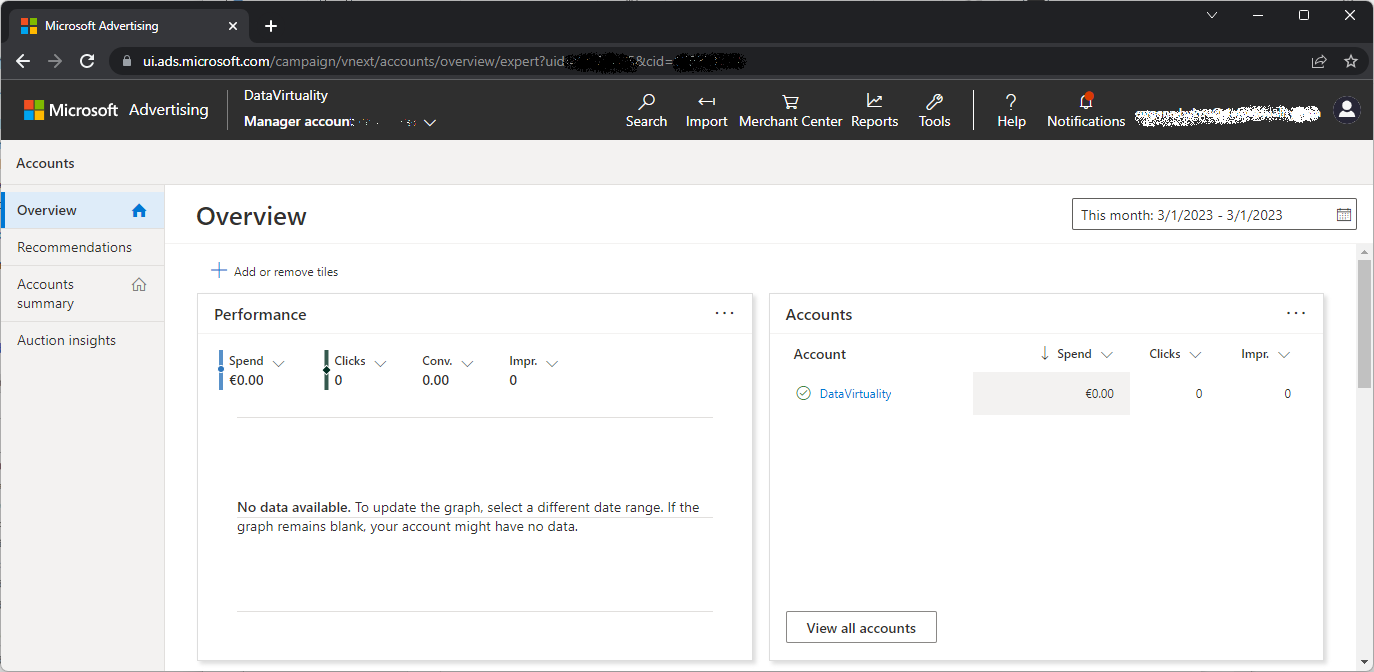Open Performance tile more options menu
The width and height of the screenshot is (1374, 672).
[724, 314]
